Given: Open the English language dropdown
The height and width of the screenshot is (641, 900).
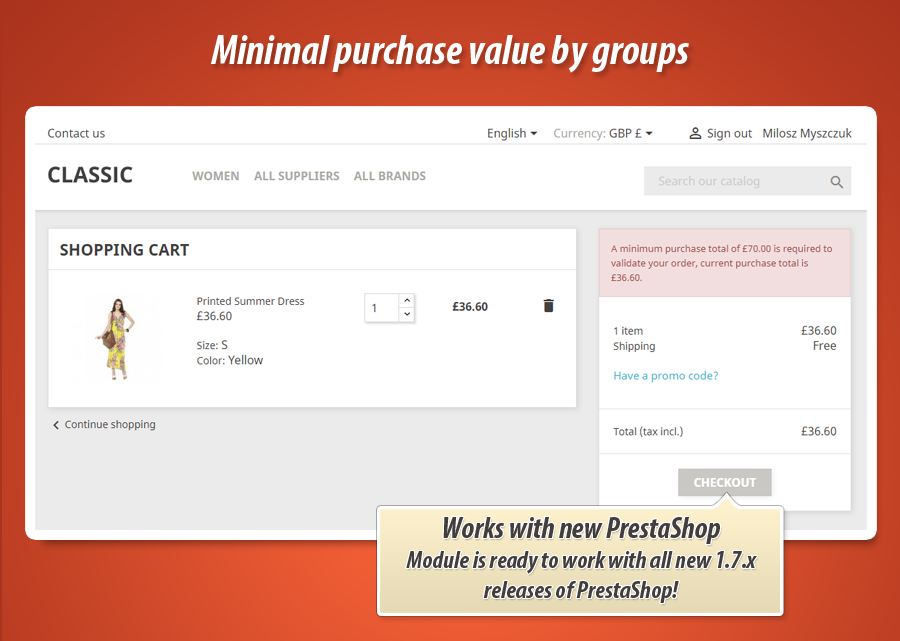Looking at the screenshot, I should tap(511, 132).
